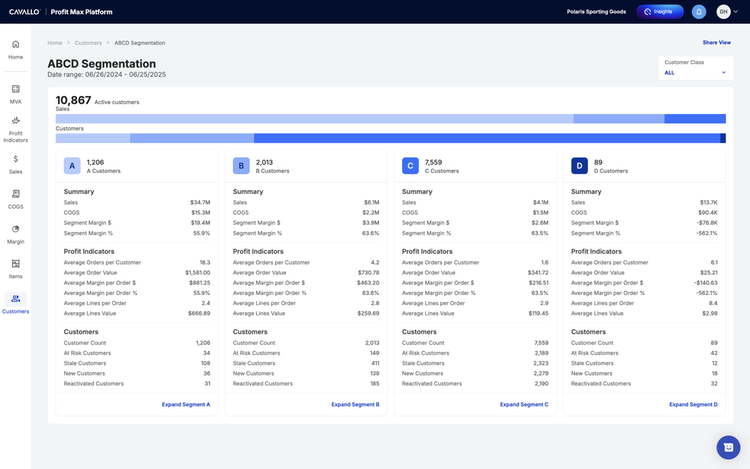Click the Customers bar C segment portion
Screen dimensions: 750x469
click(x=487, y=138)
